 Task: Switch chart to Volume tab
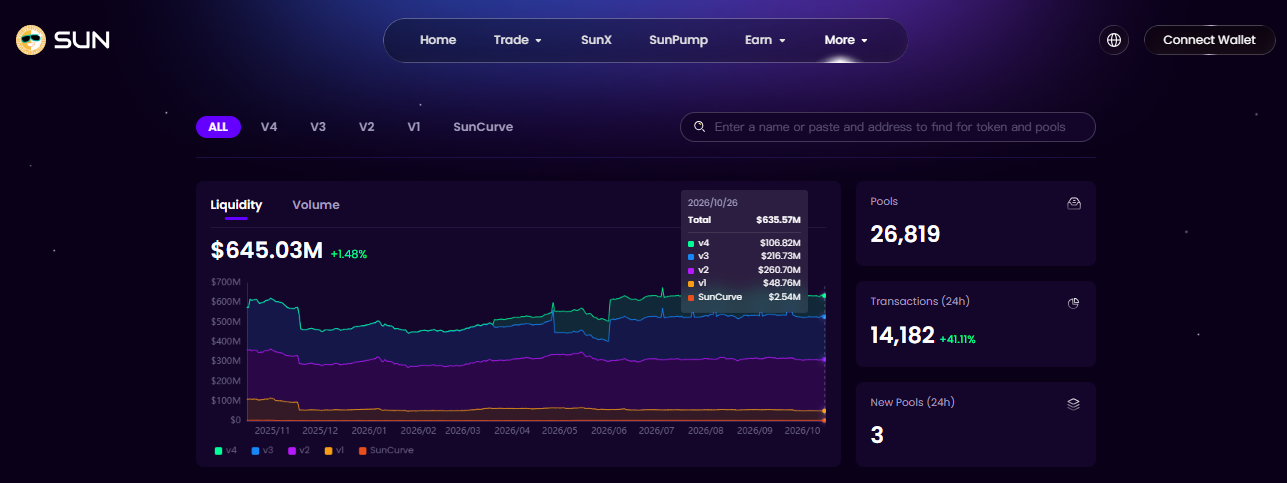pyautogui.click(x=316, y=205)
